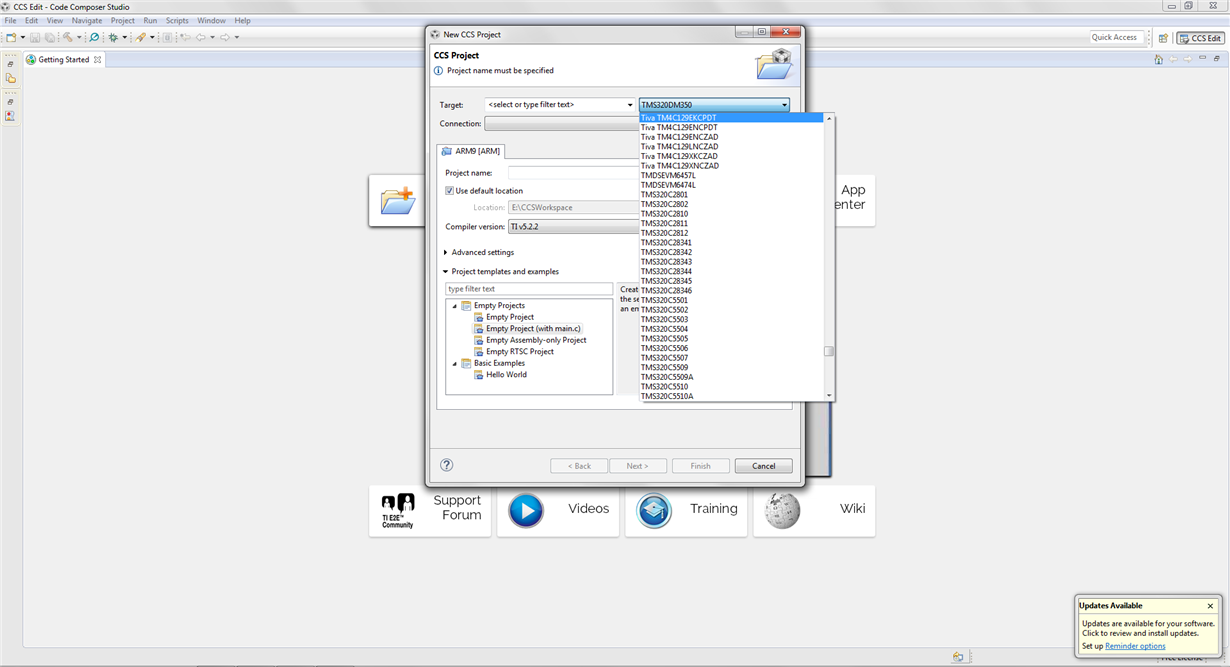1230x667 pixels.
Task: Click the Next button
Action: tap(637, 466)
